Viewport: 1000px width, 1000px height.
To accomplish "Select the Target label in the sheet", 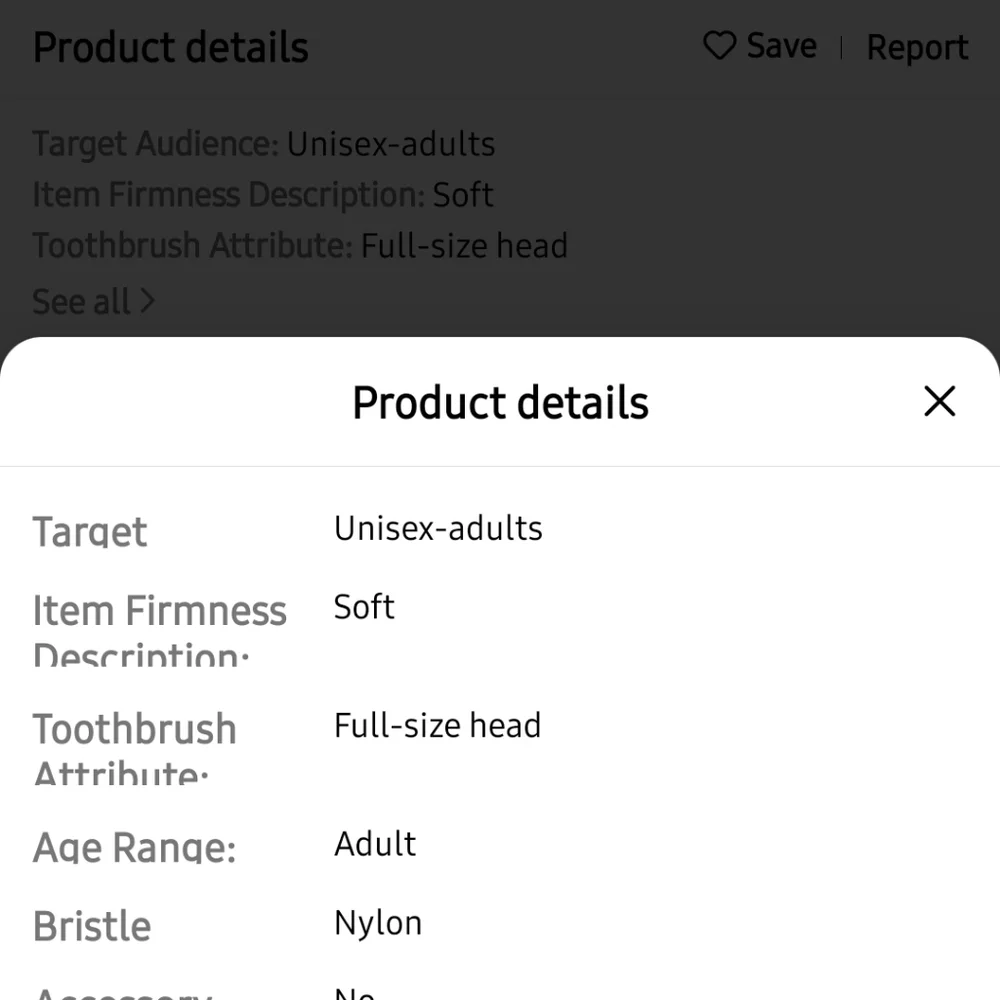I will 90,531.
